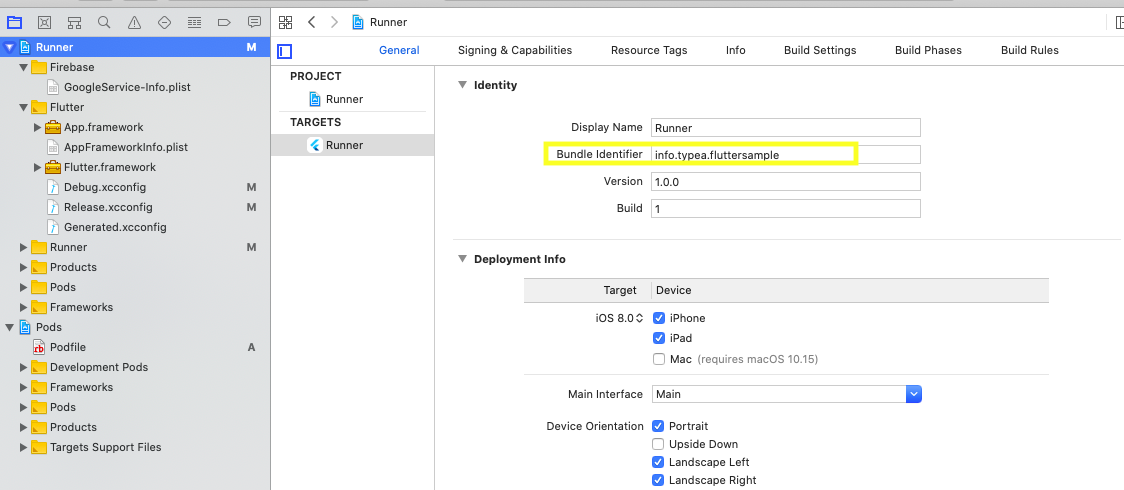Screen dimensions: 1124x490
Task: Click the Bundle Identifier text field
Action: click(784, 154)
